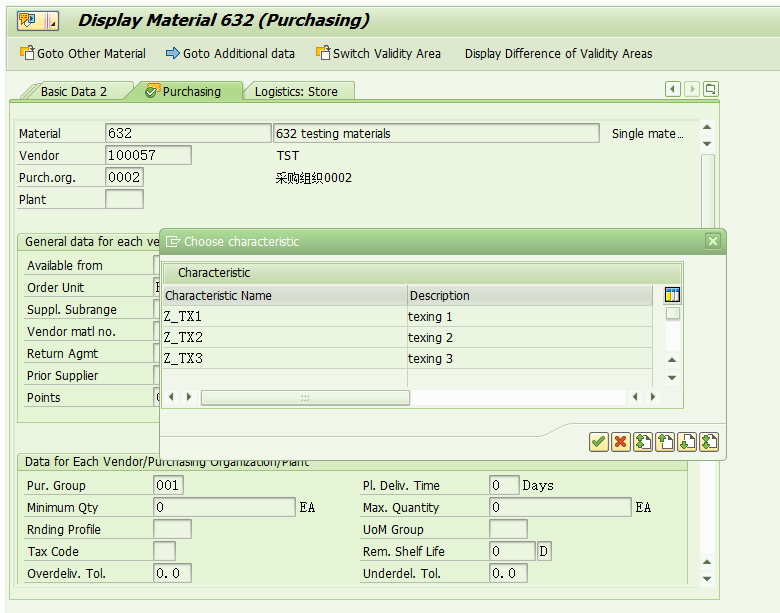Click description texing 2
Viewport: 780px width, 613px height.
[430, 337]
